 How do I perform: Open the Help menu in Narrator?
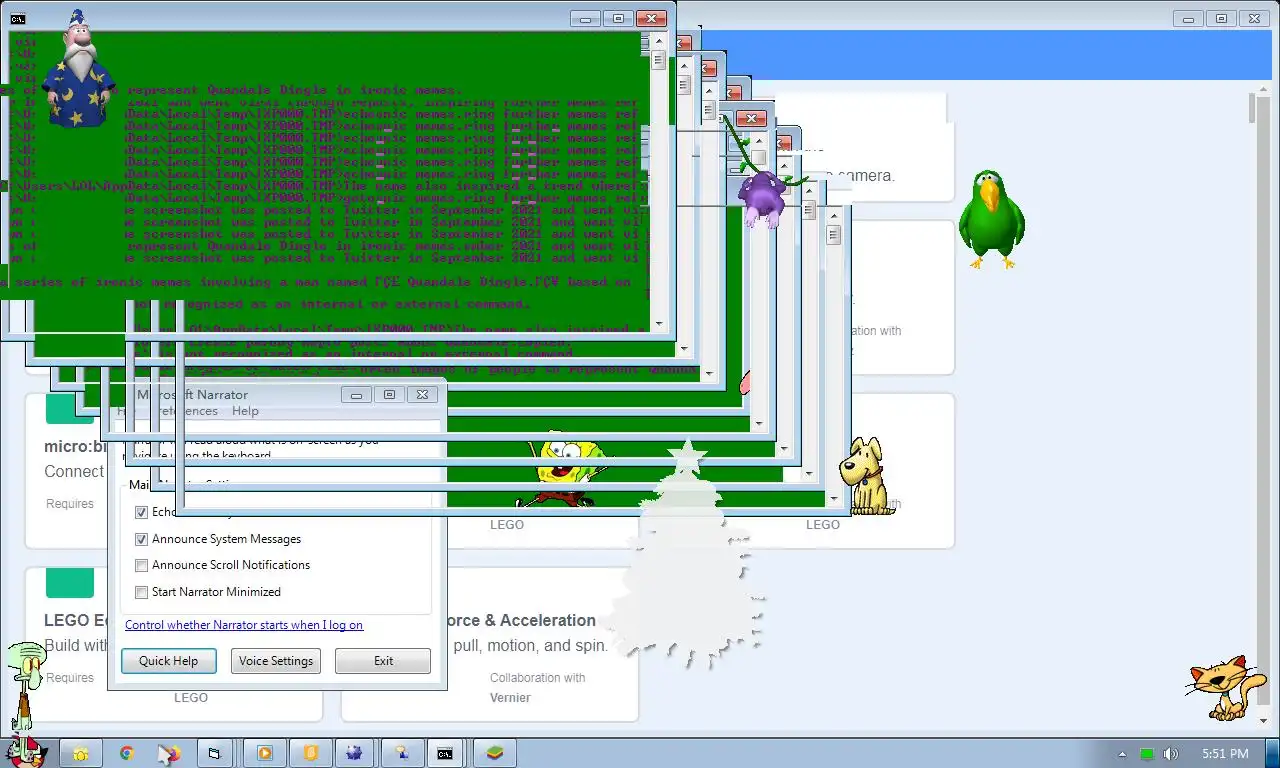pyautogui.click(x=245, y=411)
